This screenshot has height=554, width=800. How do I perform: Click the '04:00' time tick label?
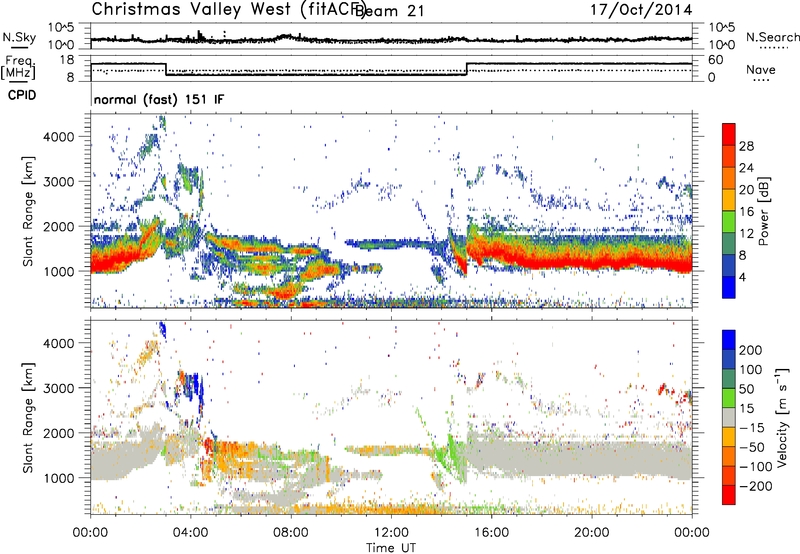tap(190, 533)
